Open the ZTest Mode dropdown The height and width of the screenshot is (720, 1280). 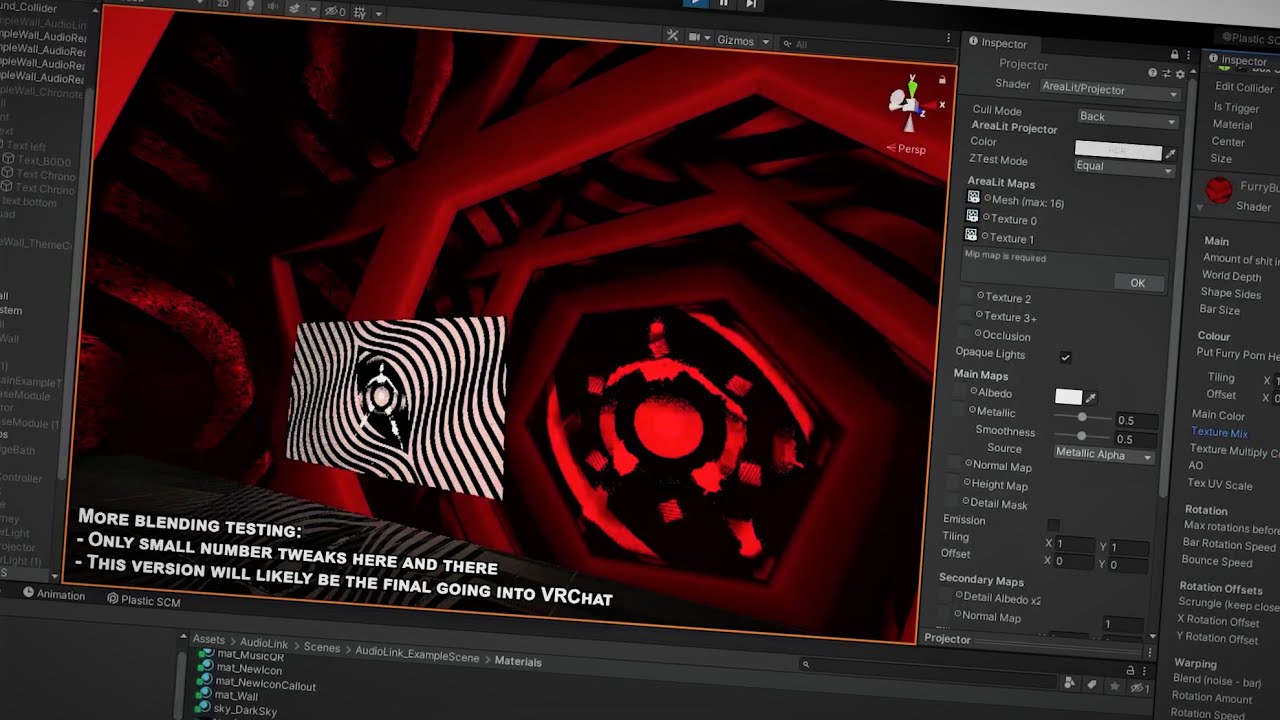click(1123, 166)
